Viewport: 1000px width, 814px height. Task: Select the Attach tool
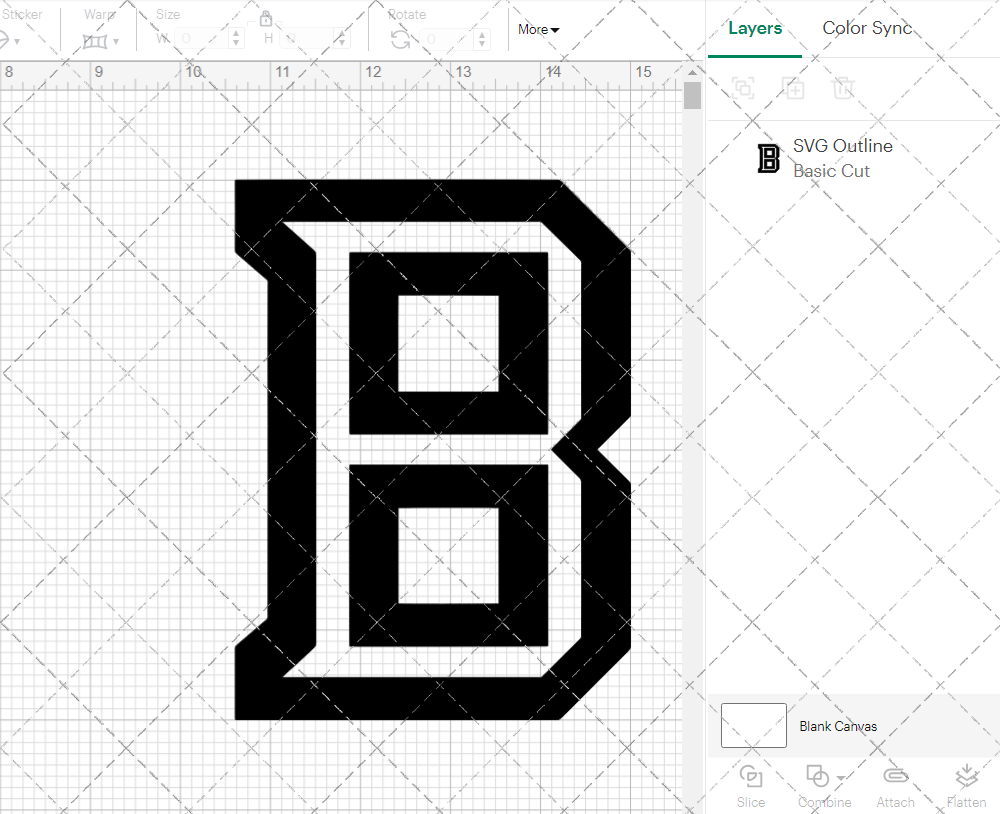tap(895, 785)
